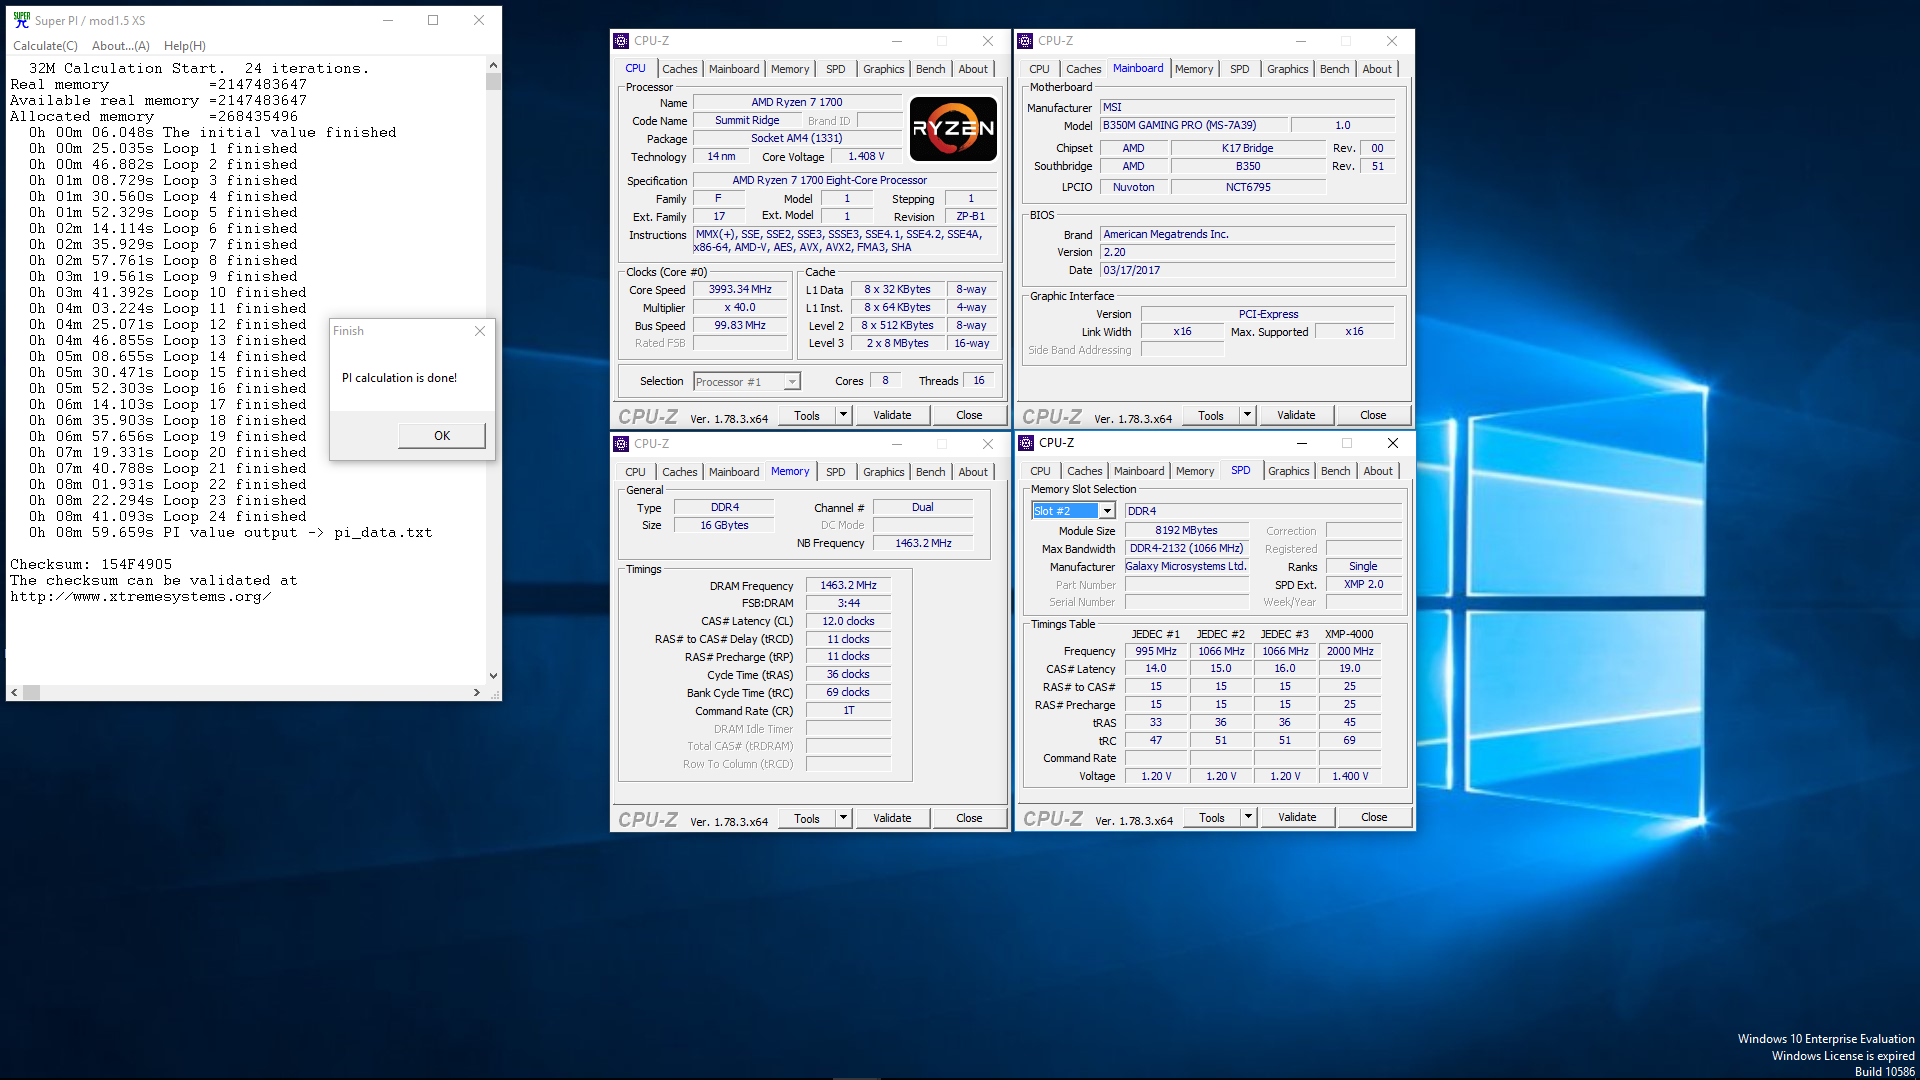Click Max Bandwidth DDR4-2132 field
The image size is (1920, 1080).
coord(1187,548)
